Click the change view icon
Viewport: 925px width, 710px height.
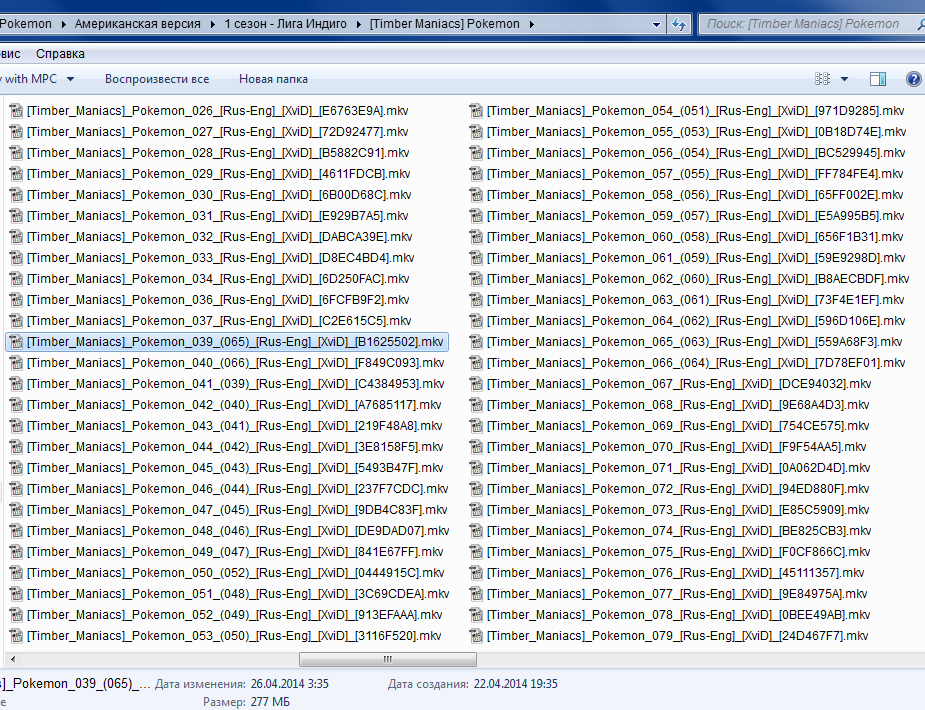(x=822, y=79)
